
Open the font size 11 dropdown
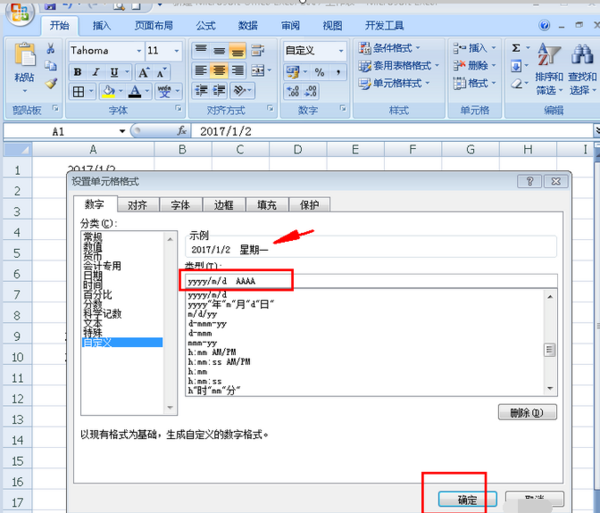[x=176, y=51]
